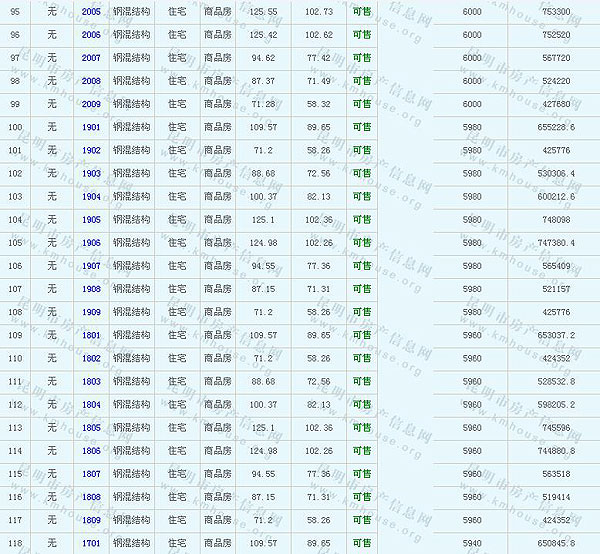This screenshot has width=600, height=554.
Task: Click room number 1804
Action: pos(91,404)
